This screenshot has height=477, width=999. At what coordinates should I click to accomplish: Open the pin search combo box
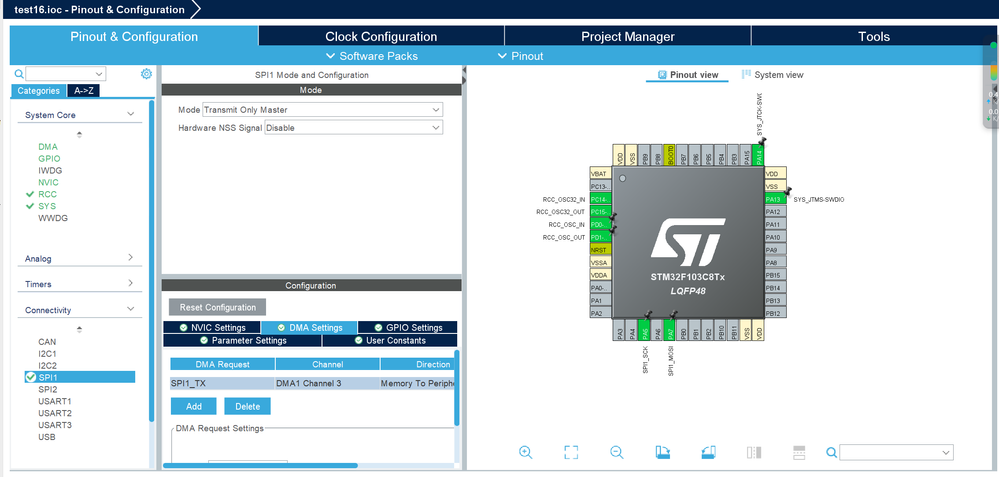[x=896, y=452]
